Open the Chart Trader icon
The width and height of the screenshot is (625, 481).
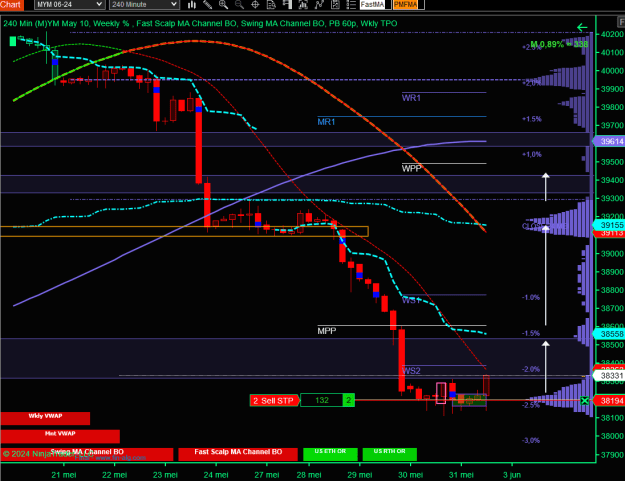pos(287,4)
